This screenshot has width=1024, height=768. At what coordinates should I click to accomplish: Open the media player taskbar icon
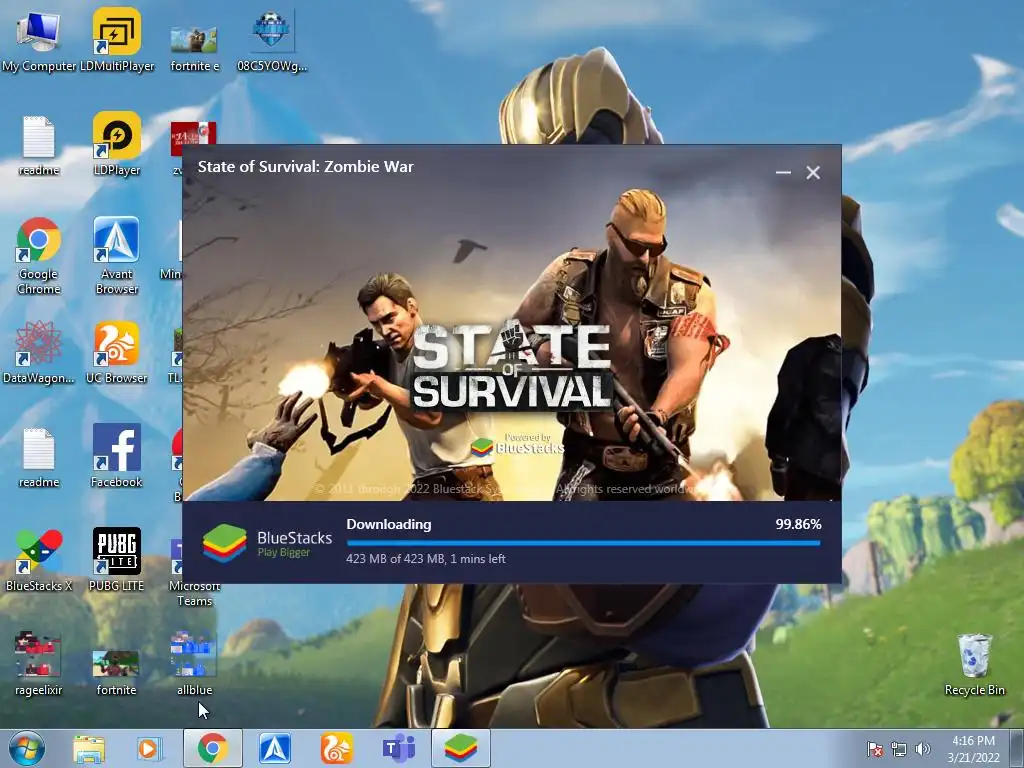tap(149, 749)
